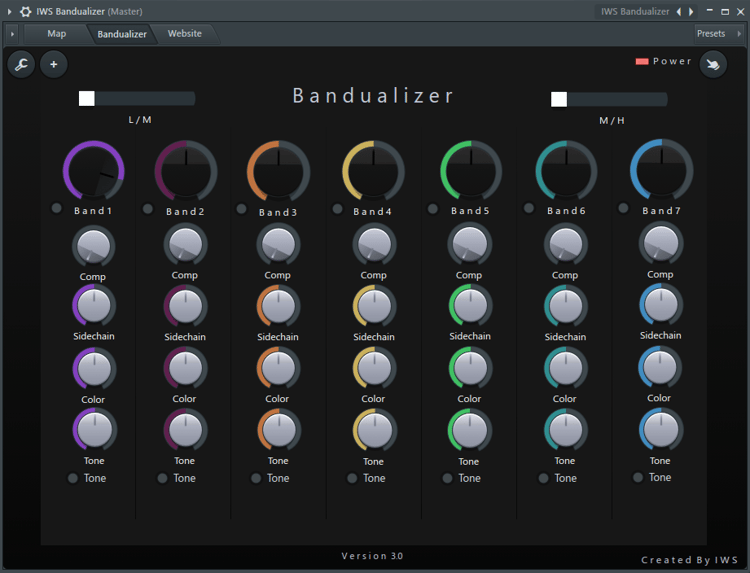The image size is (750, 573).
Task: Toggle the Band 4 enable dot
Action: pos(337,209)
